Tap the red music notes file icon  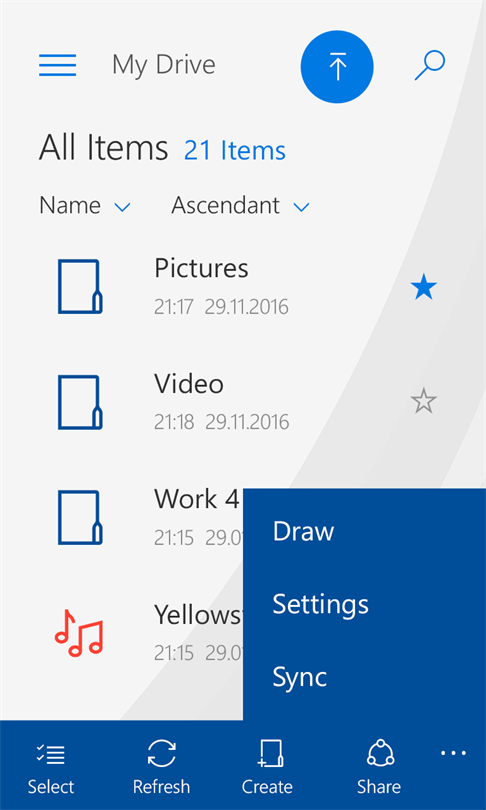click(x=79, y=633)
